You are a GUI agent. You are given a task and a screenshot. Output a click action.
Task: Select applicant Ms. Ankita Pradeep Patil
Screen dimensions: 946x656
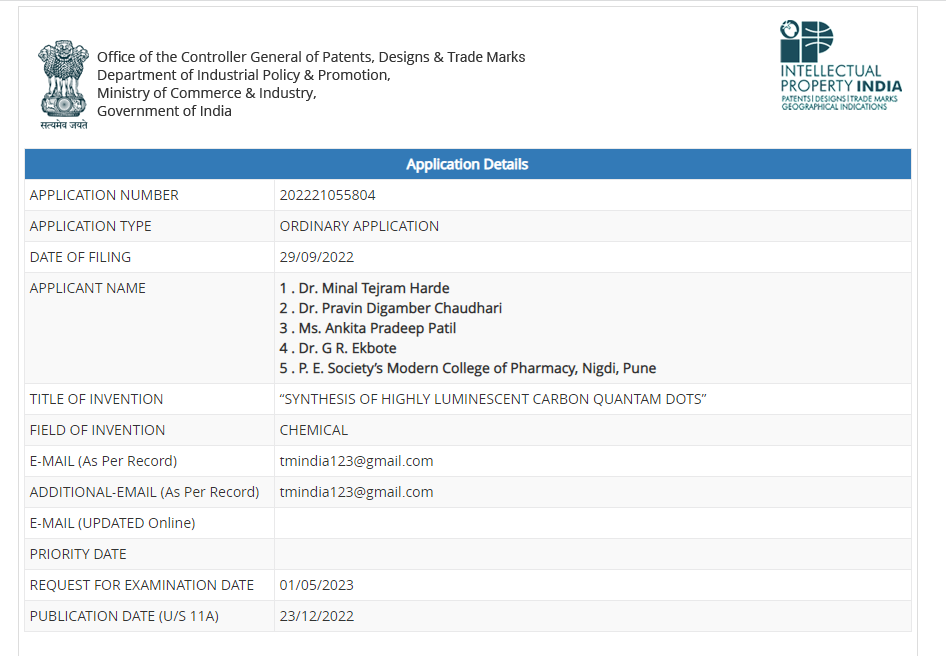[367, 328]
